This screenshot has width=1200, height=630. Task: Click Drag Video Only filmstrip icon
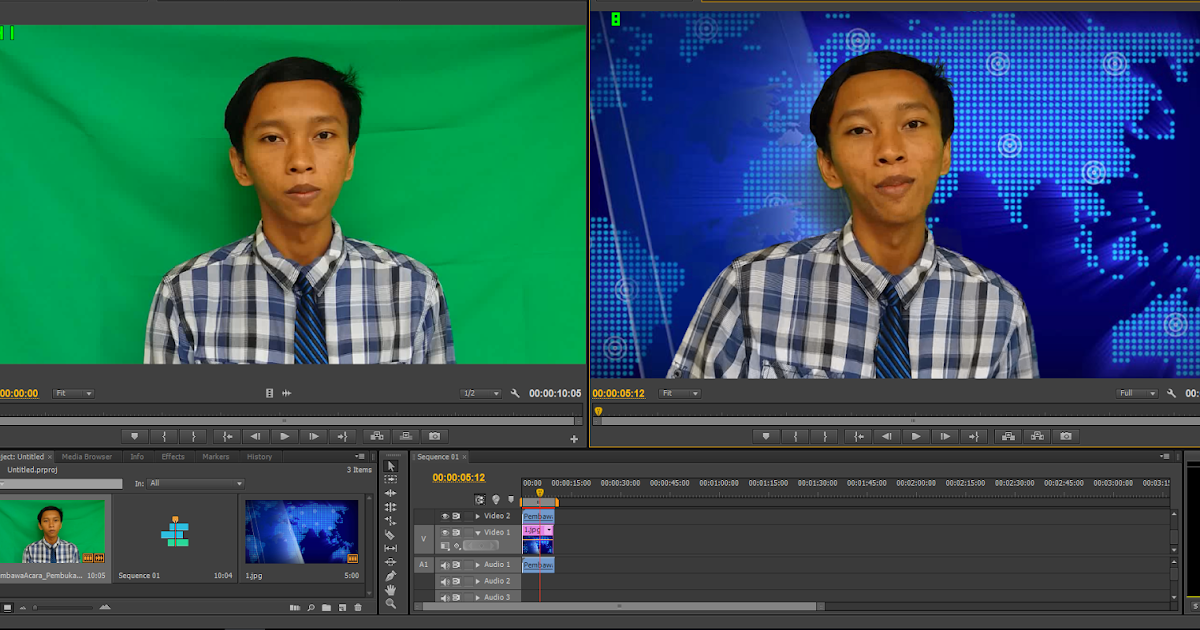click(269, 394)
